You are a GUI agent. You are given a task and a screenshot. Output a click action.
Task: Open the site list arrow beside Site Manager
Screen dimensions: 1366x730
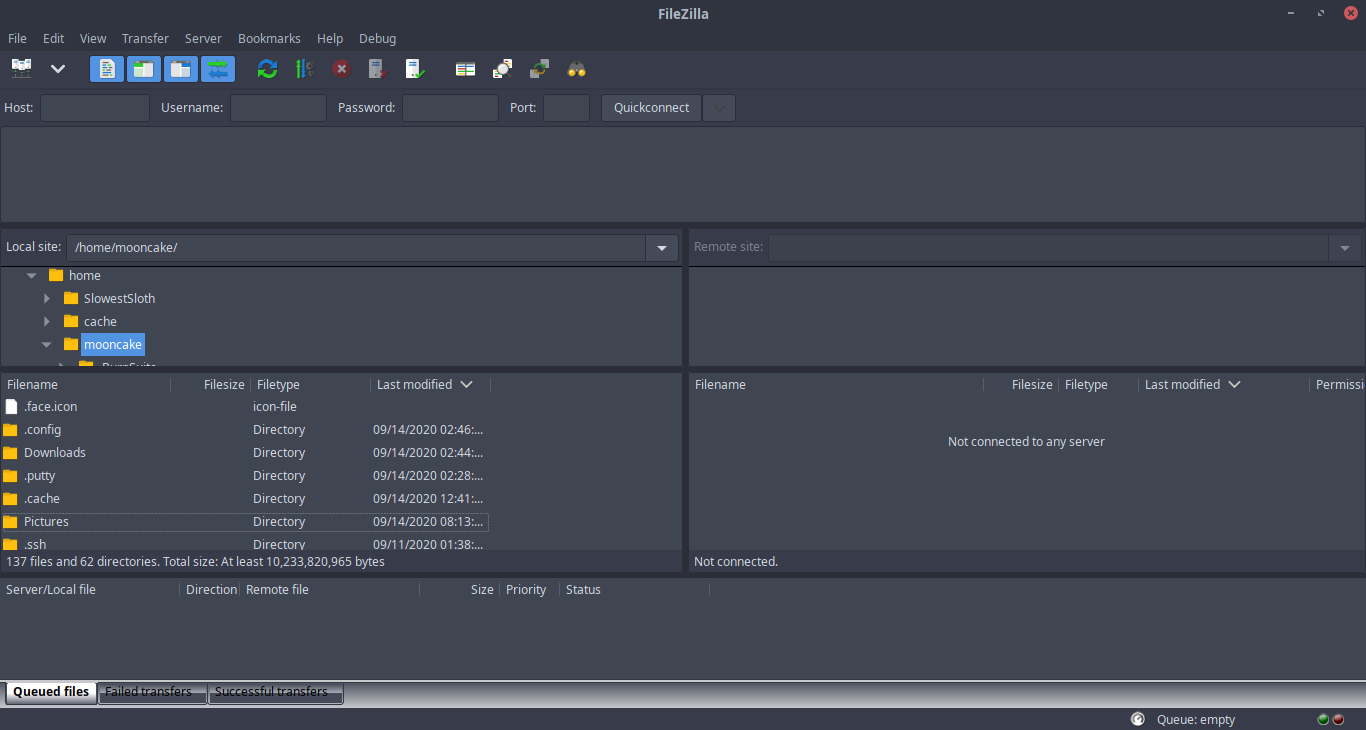[58, 69]
